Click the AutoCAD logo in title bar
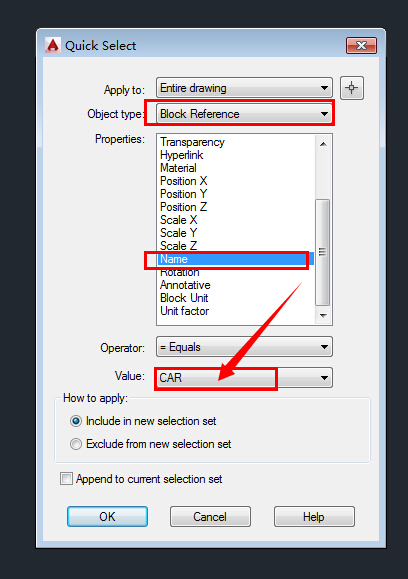This screenshot has height=579, width=408. point(53,45)
